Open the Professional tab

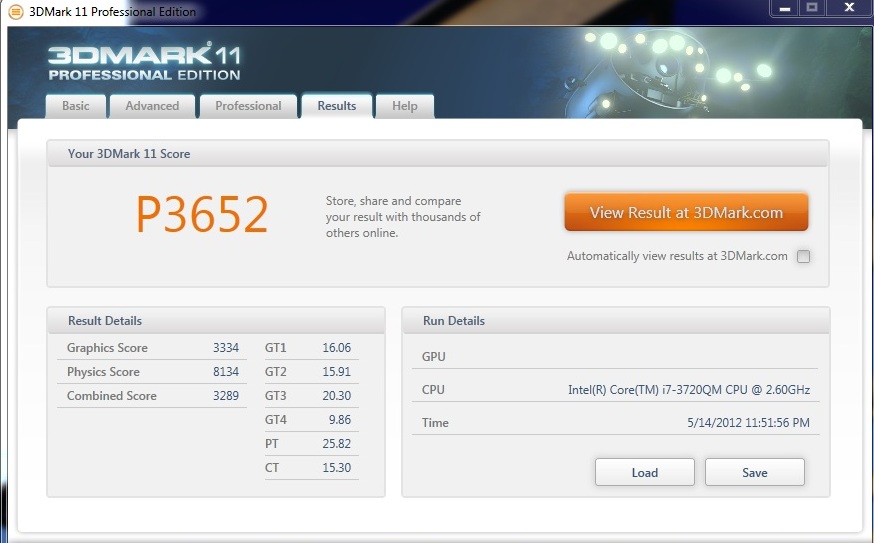click(x=248, y=106)
